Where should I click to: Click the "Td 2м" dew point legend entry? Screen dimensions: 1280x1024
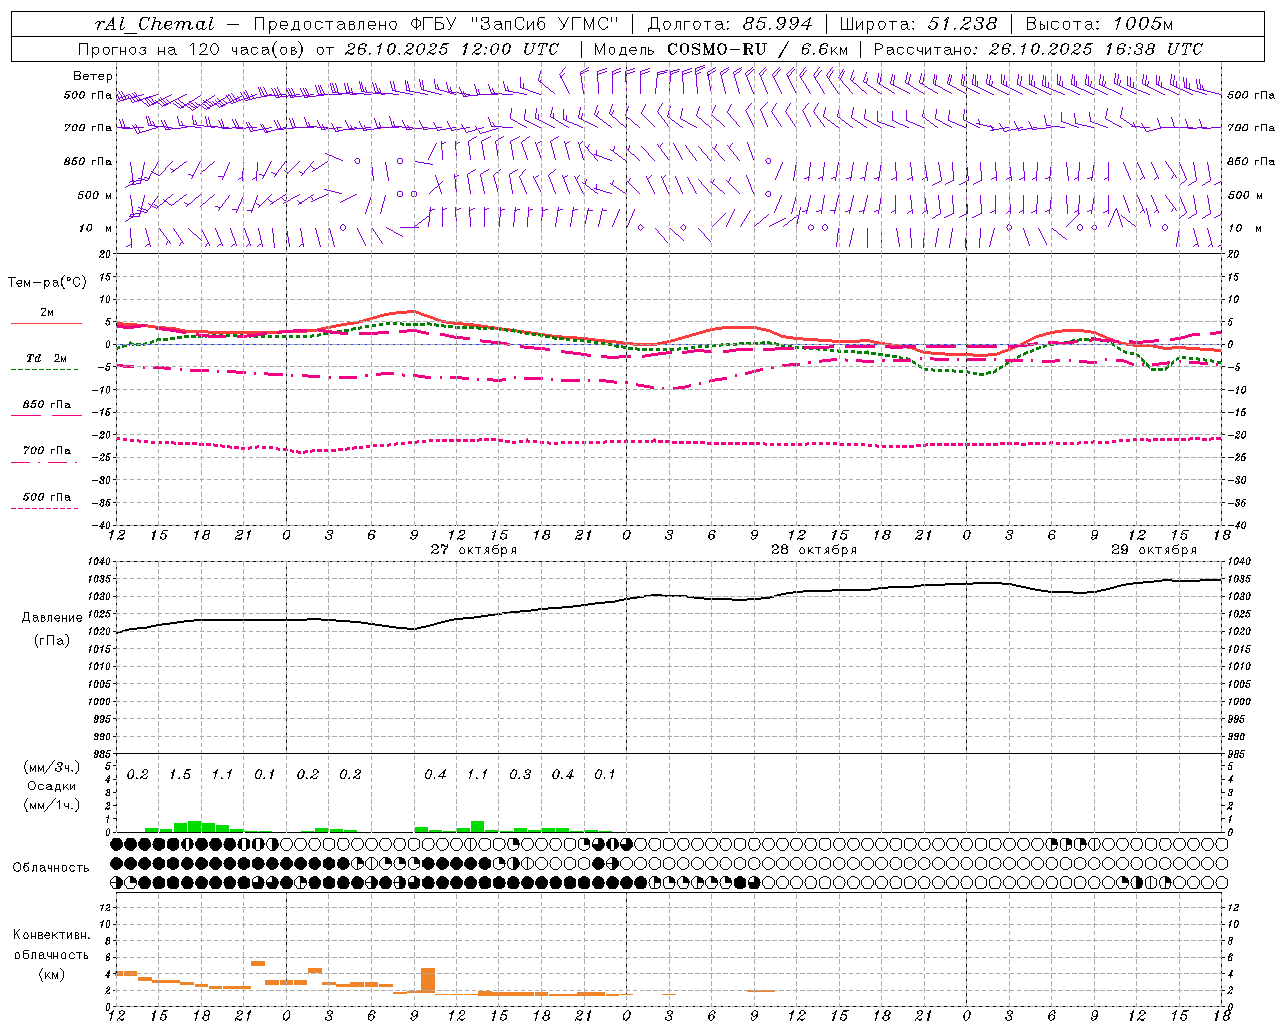click(46, 358)
